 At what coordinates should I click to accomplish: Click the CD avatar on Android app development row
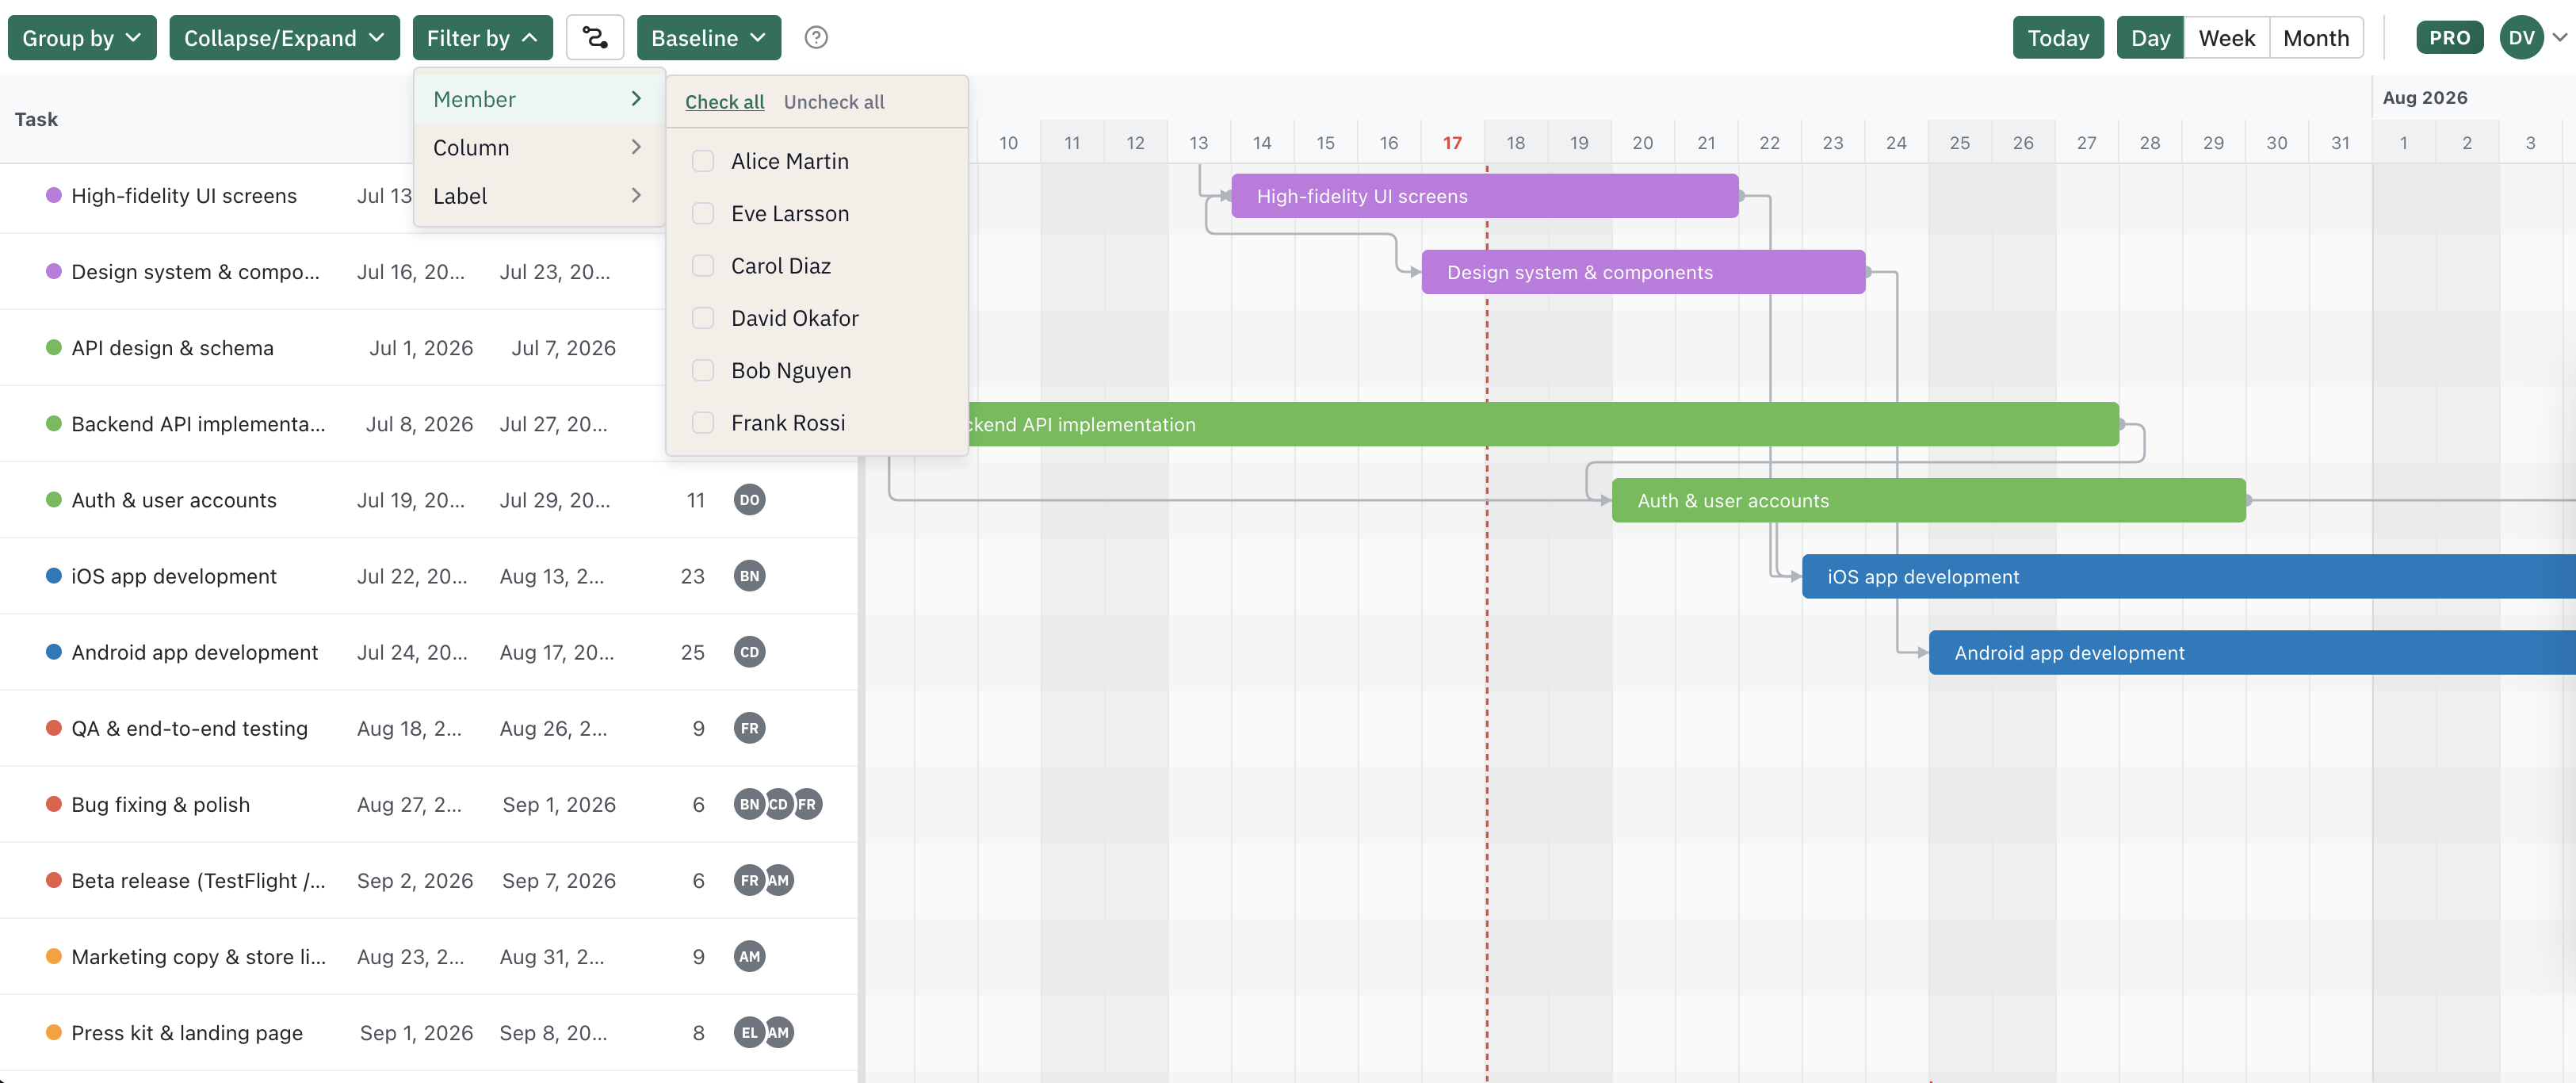[749, 652]
